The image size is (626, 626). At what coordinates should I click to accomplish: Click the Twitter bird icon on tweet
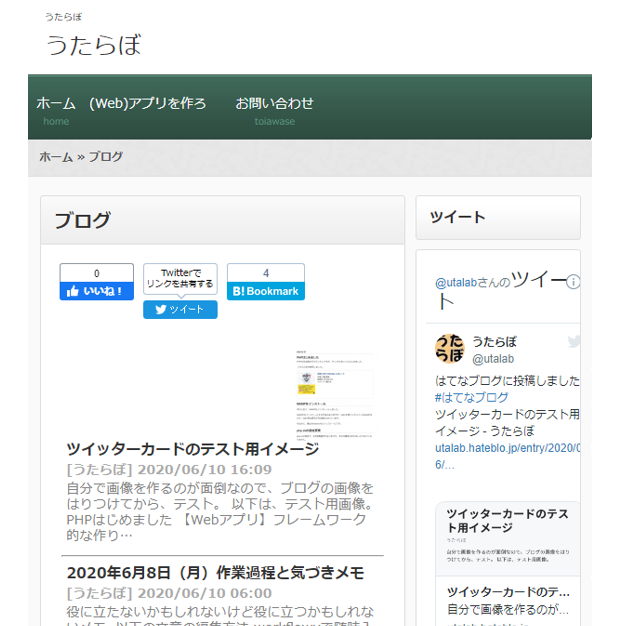(x=574, y=342)
